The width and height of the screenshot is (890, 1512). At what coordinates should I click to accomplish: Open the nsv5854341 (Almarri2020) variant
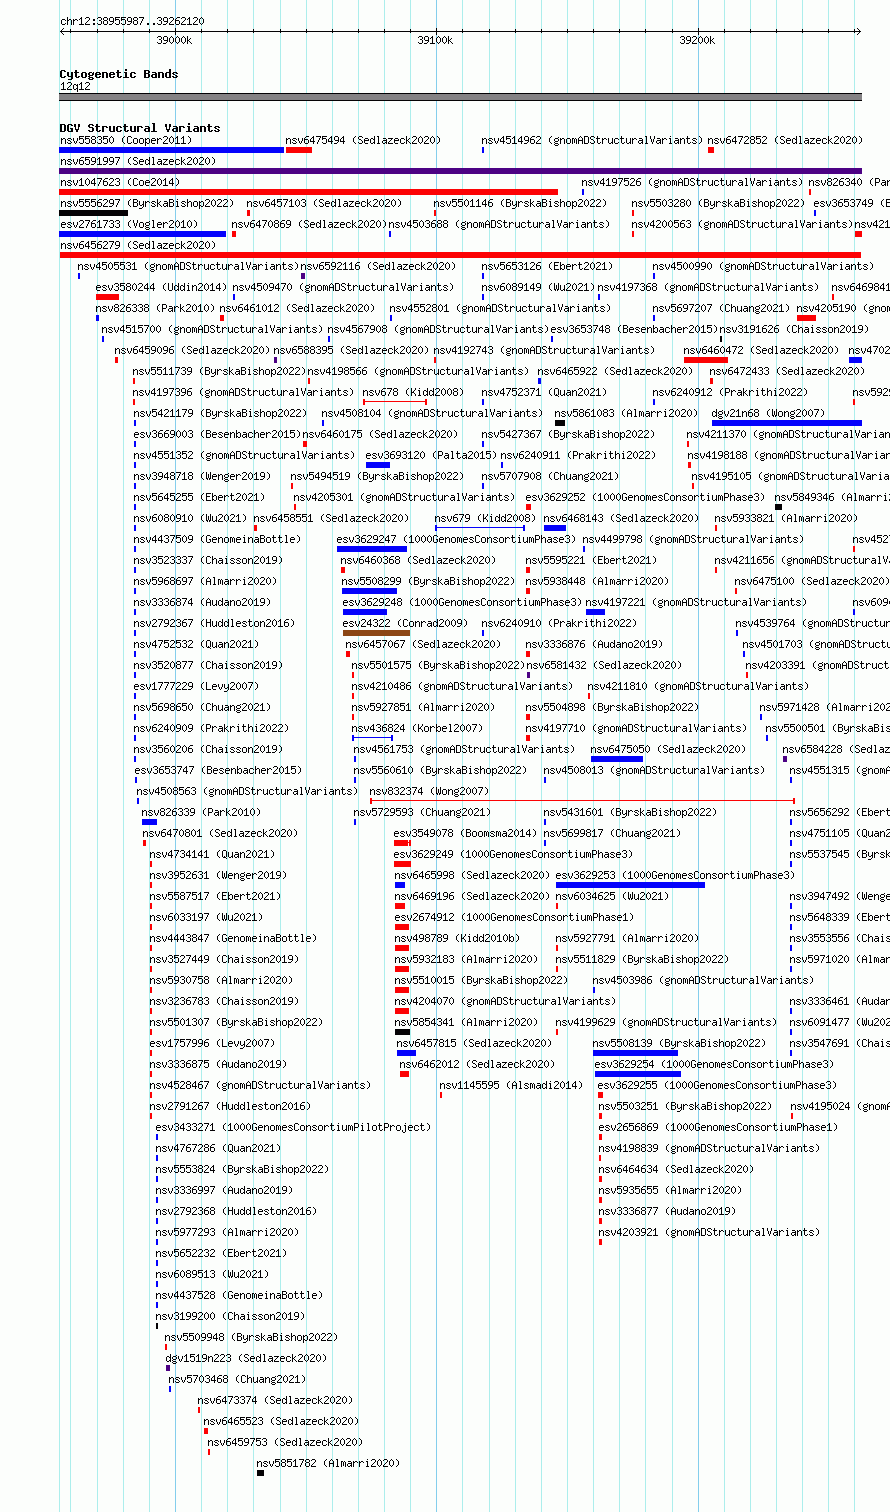click(466, 1023)
